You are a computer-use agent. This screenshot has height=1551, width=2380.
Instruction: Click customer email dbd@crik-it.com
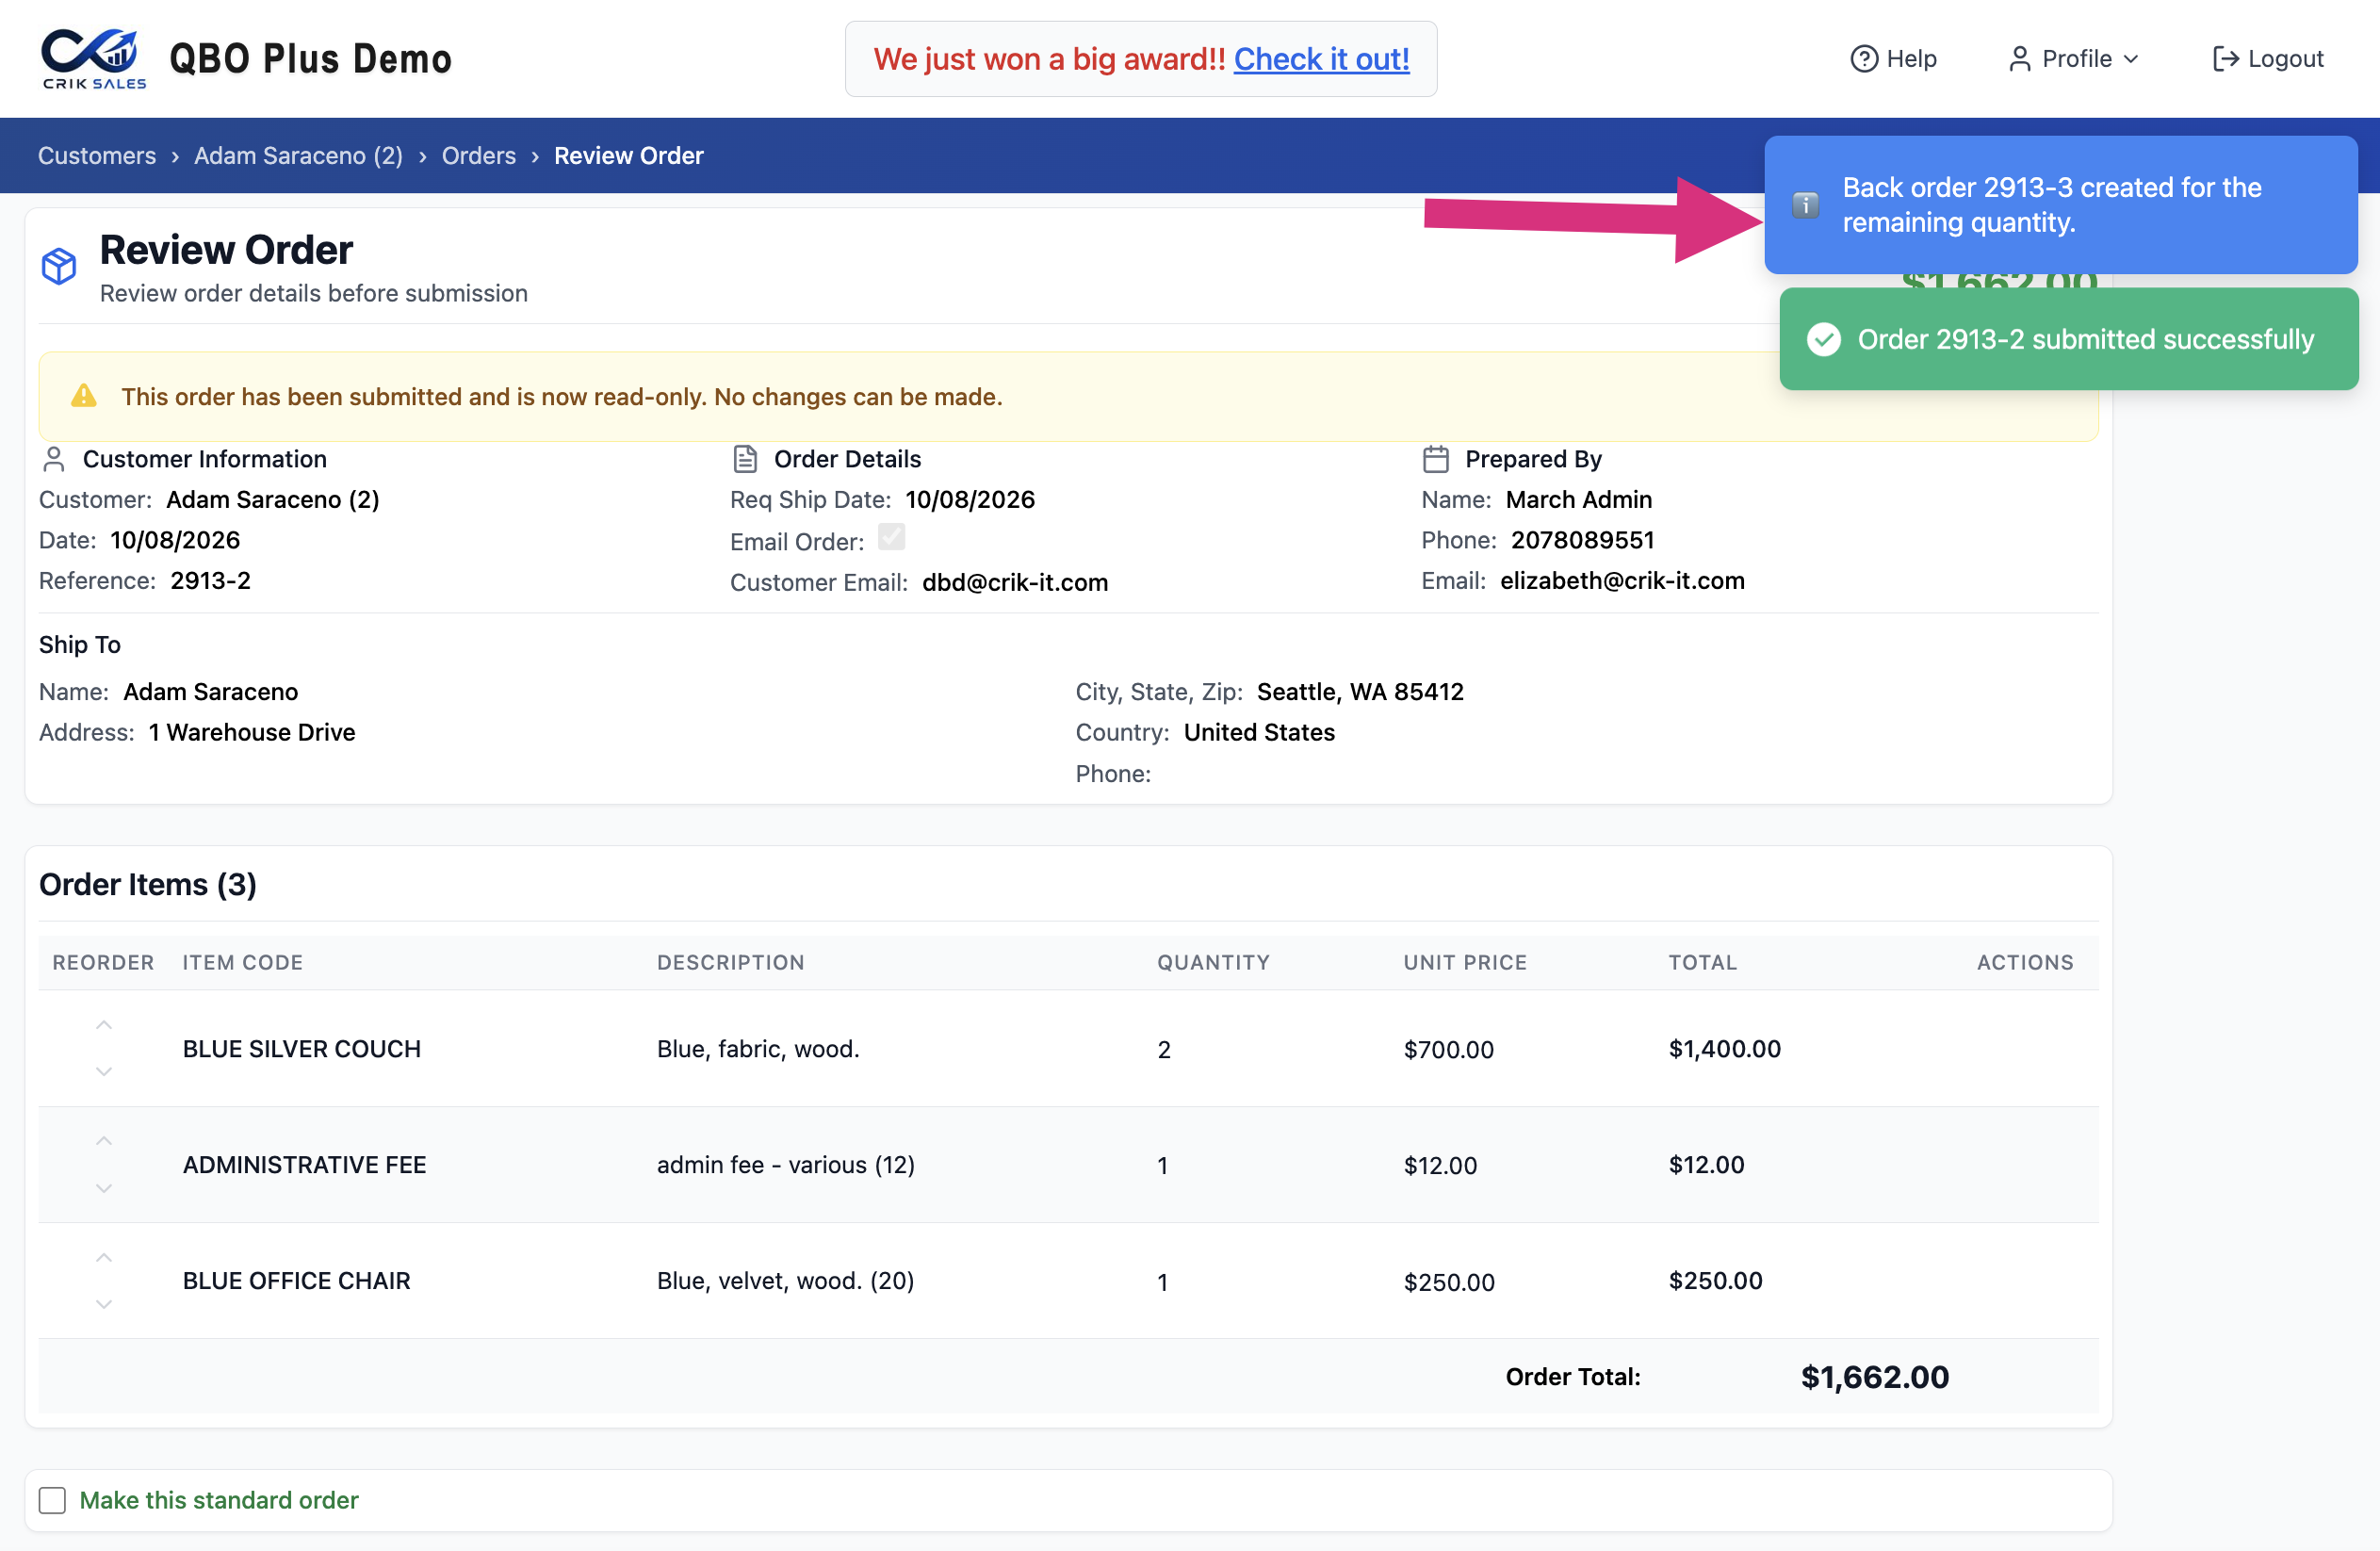(1014, 582)
